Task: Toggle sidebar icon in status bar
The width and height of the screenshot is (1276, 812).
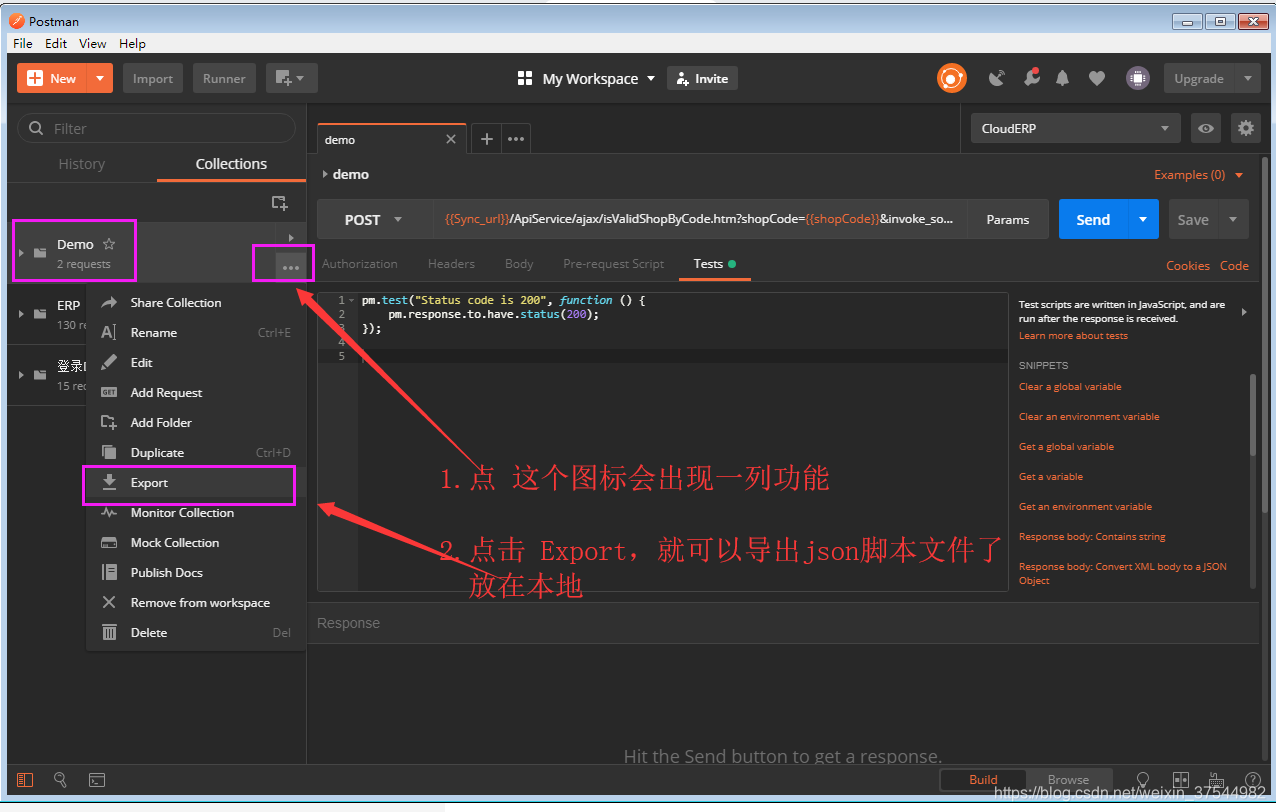Action: click(x=26, y=780)
